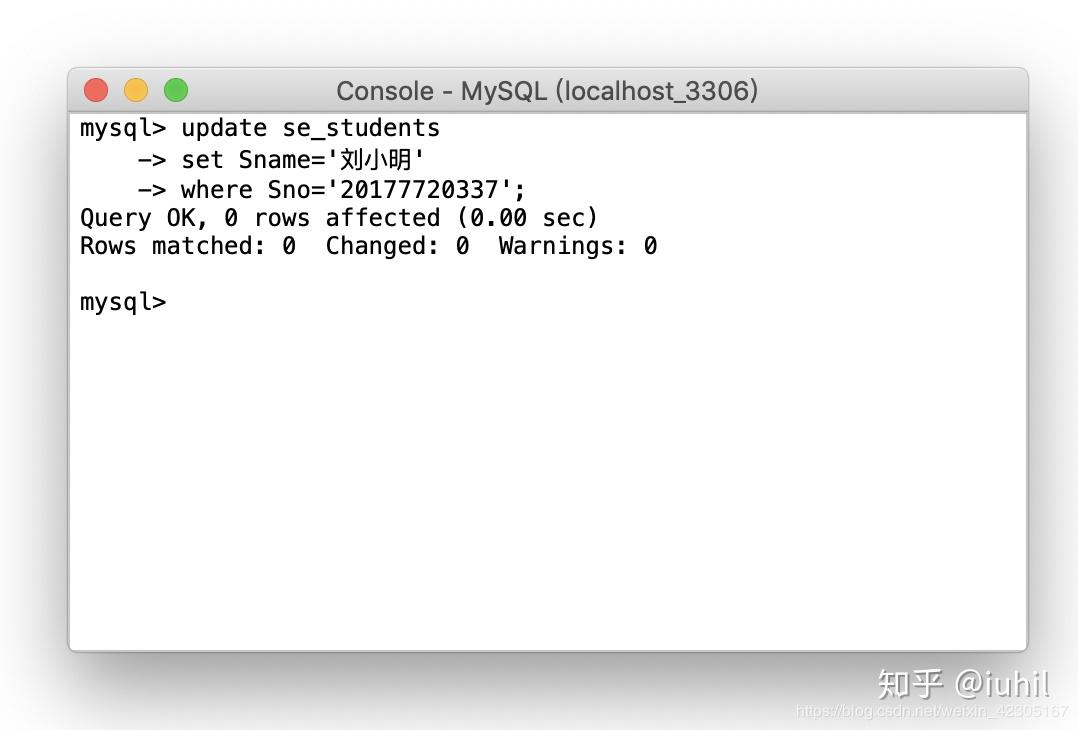Open the blog.csdn.net URL watermark
The image size is (1078, 730).
coord(932,711)
